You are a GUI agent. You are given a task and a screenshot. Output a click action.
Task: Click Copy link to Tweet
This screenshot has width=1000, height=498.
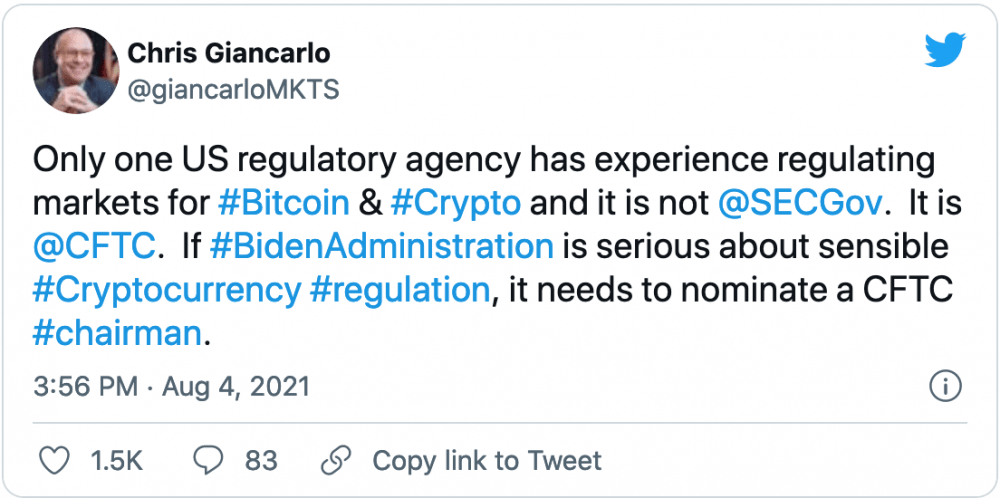487,460
